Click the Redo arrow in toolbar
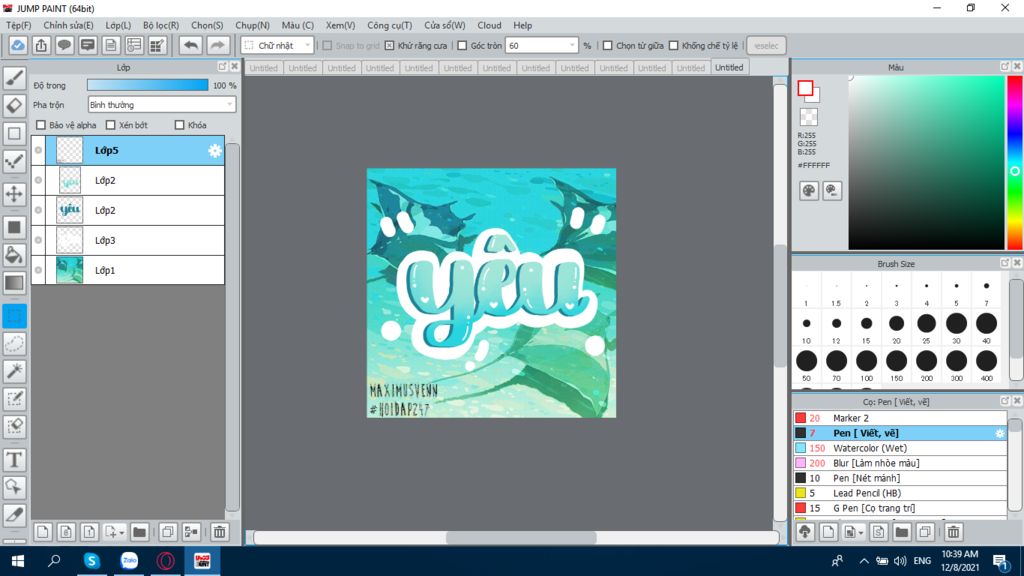Image resolution: width=1024 pixels, height=576 pixels. (x=217, y=46)
